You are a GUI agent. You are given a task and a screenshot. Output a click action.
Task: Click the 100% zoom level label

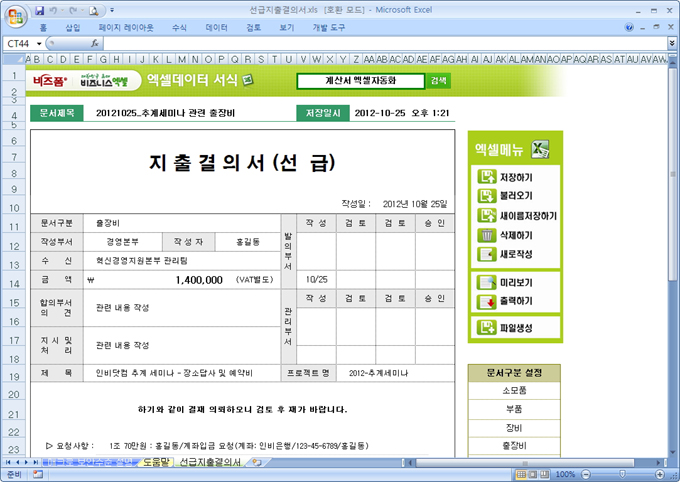click(565, 474)
